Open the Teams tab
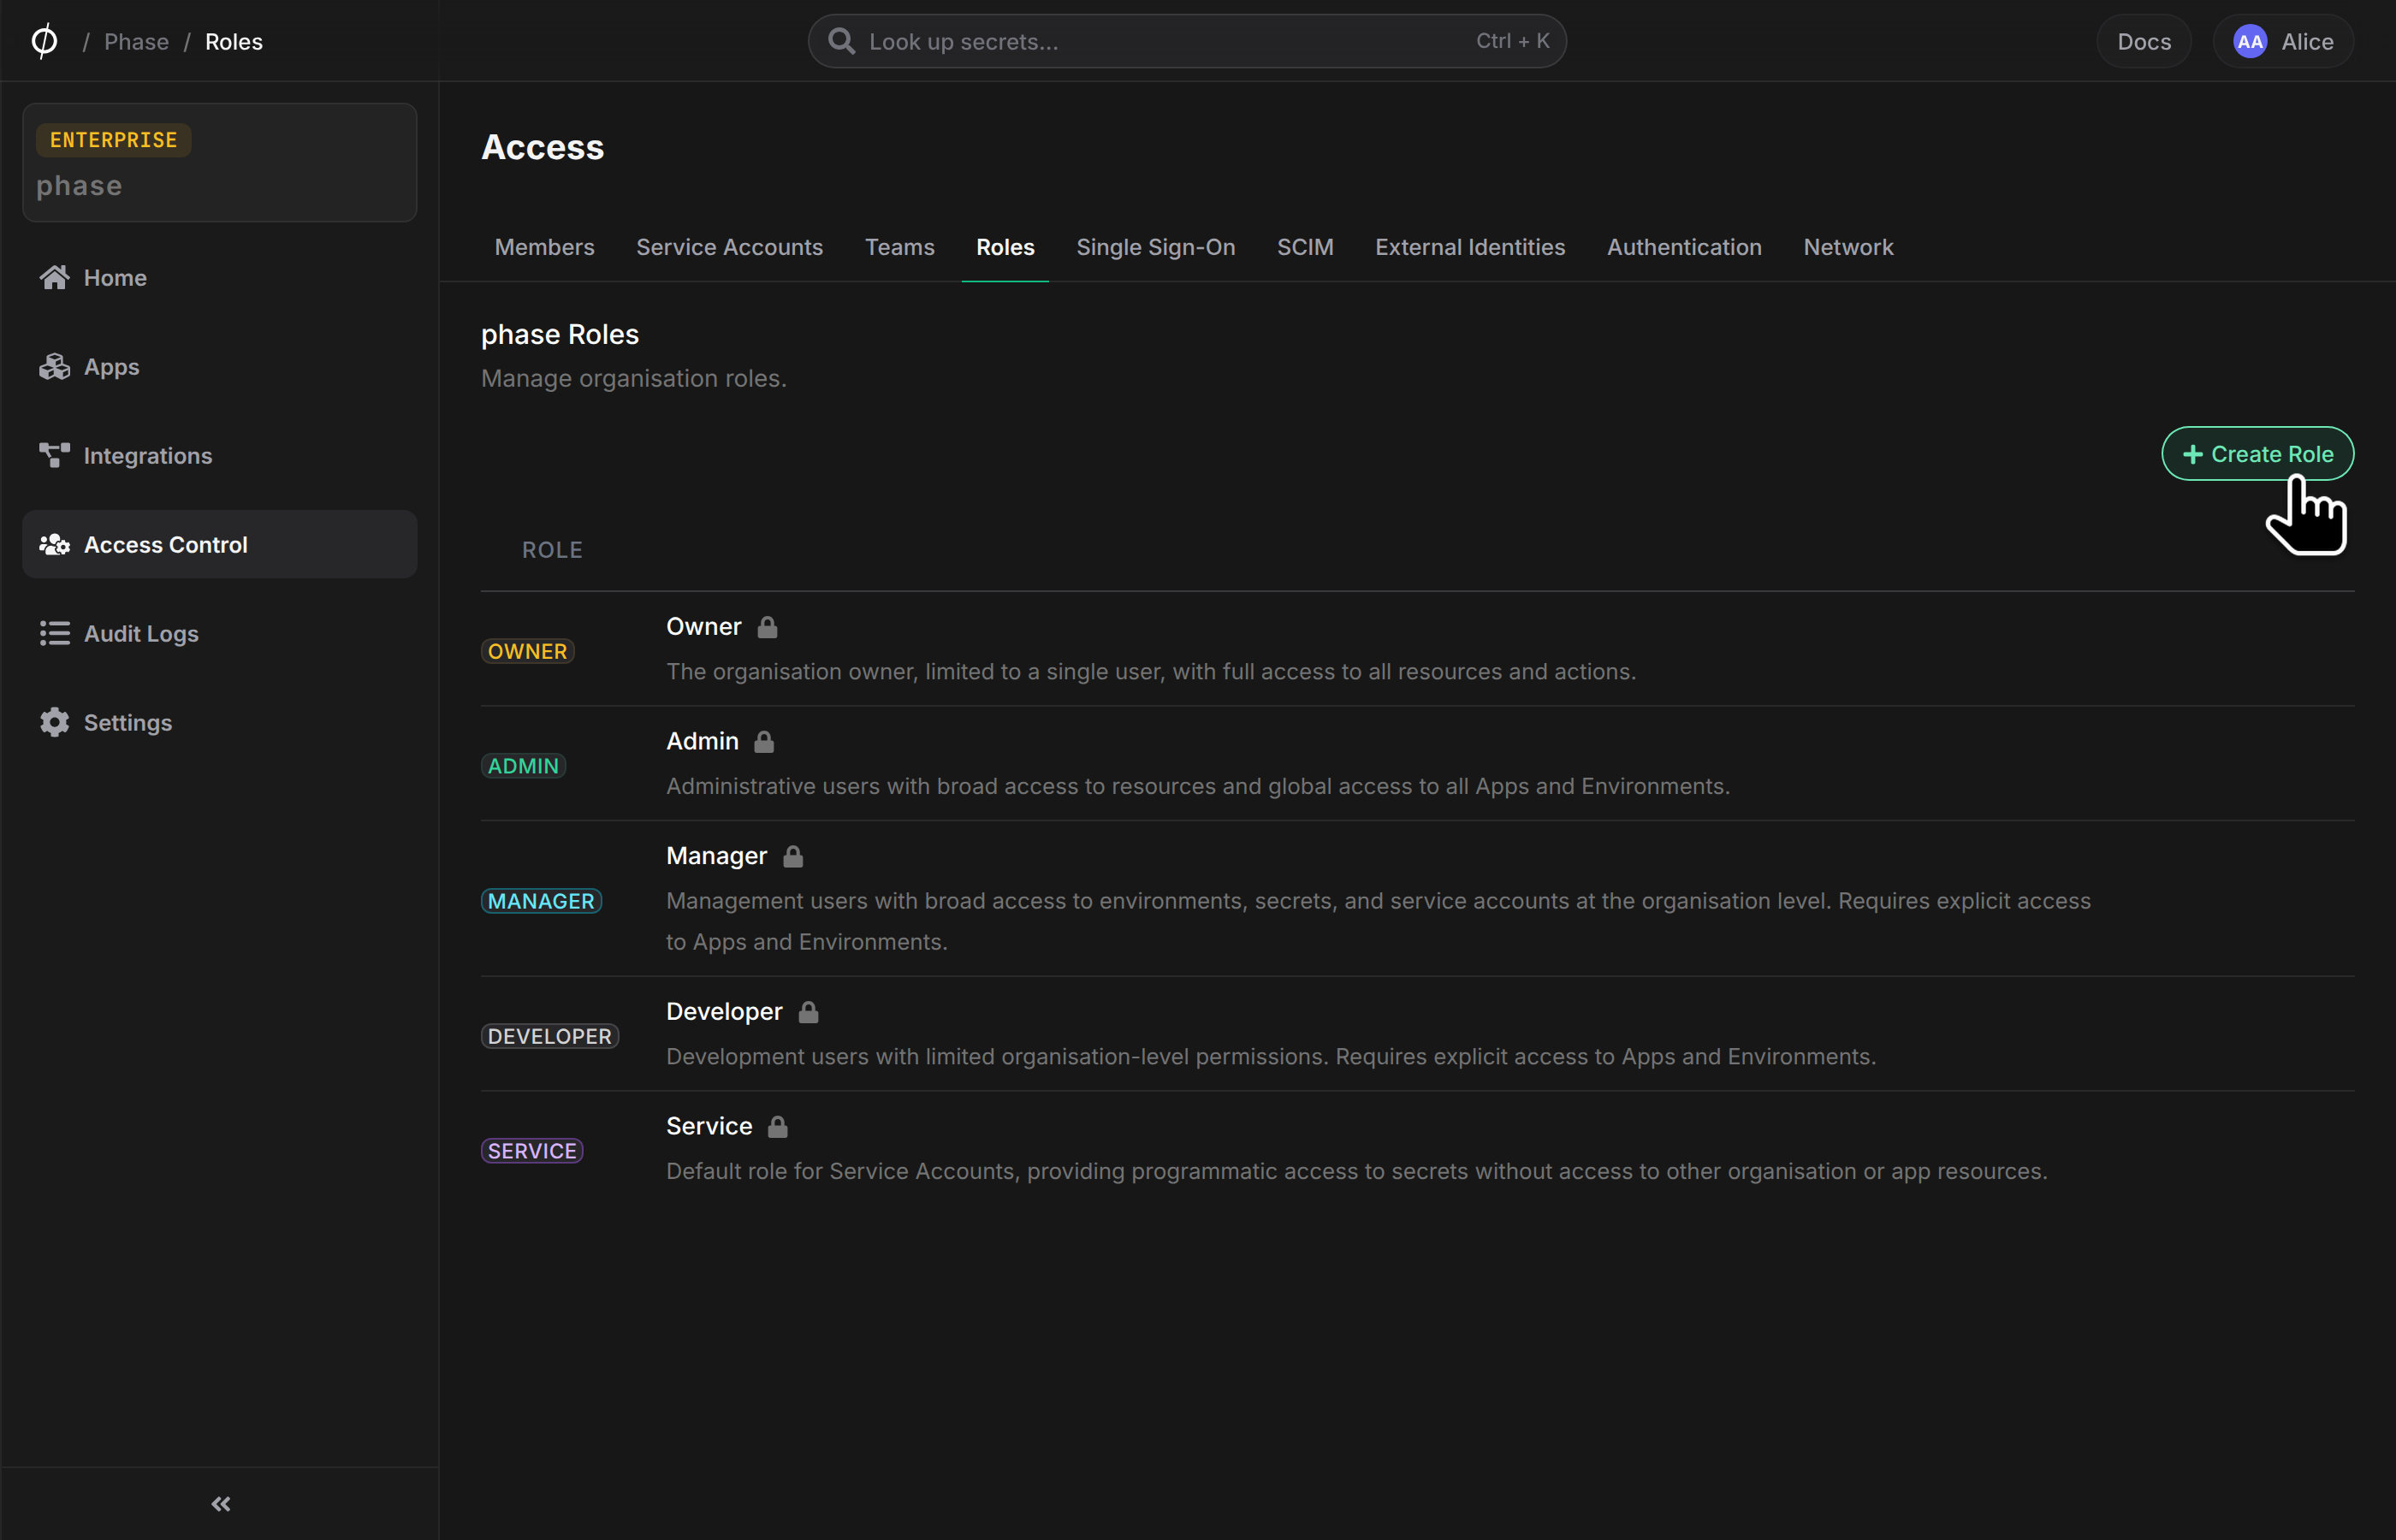Viewport: 2396px width, 1540px height. (899, 247)
